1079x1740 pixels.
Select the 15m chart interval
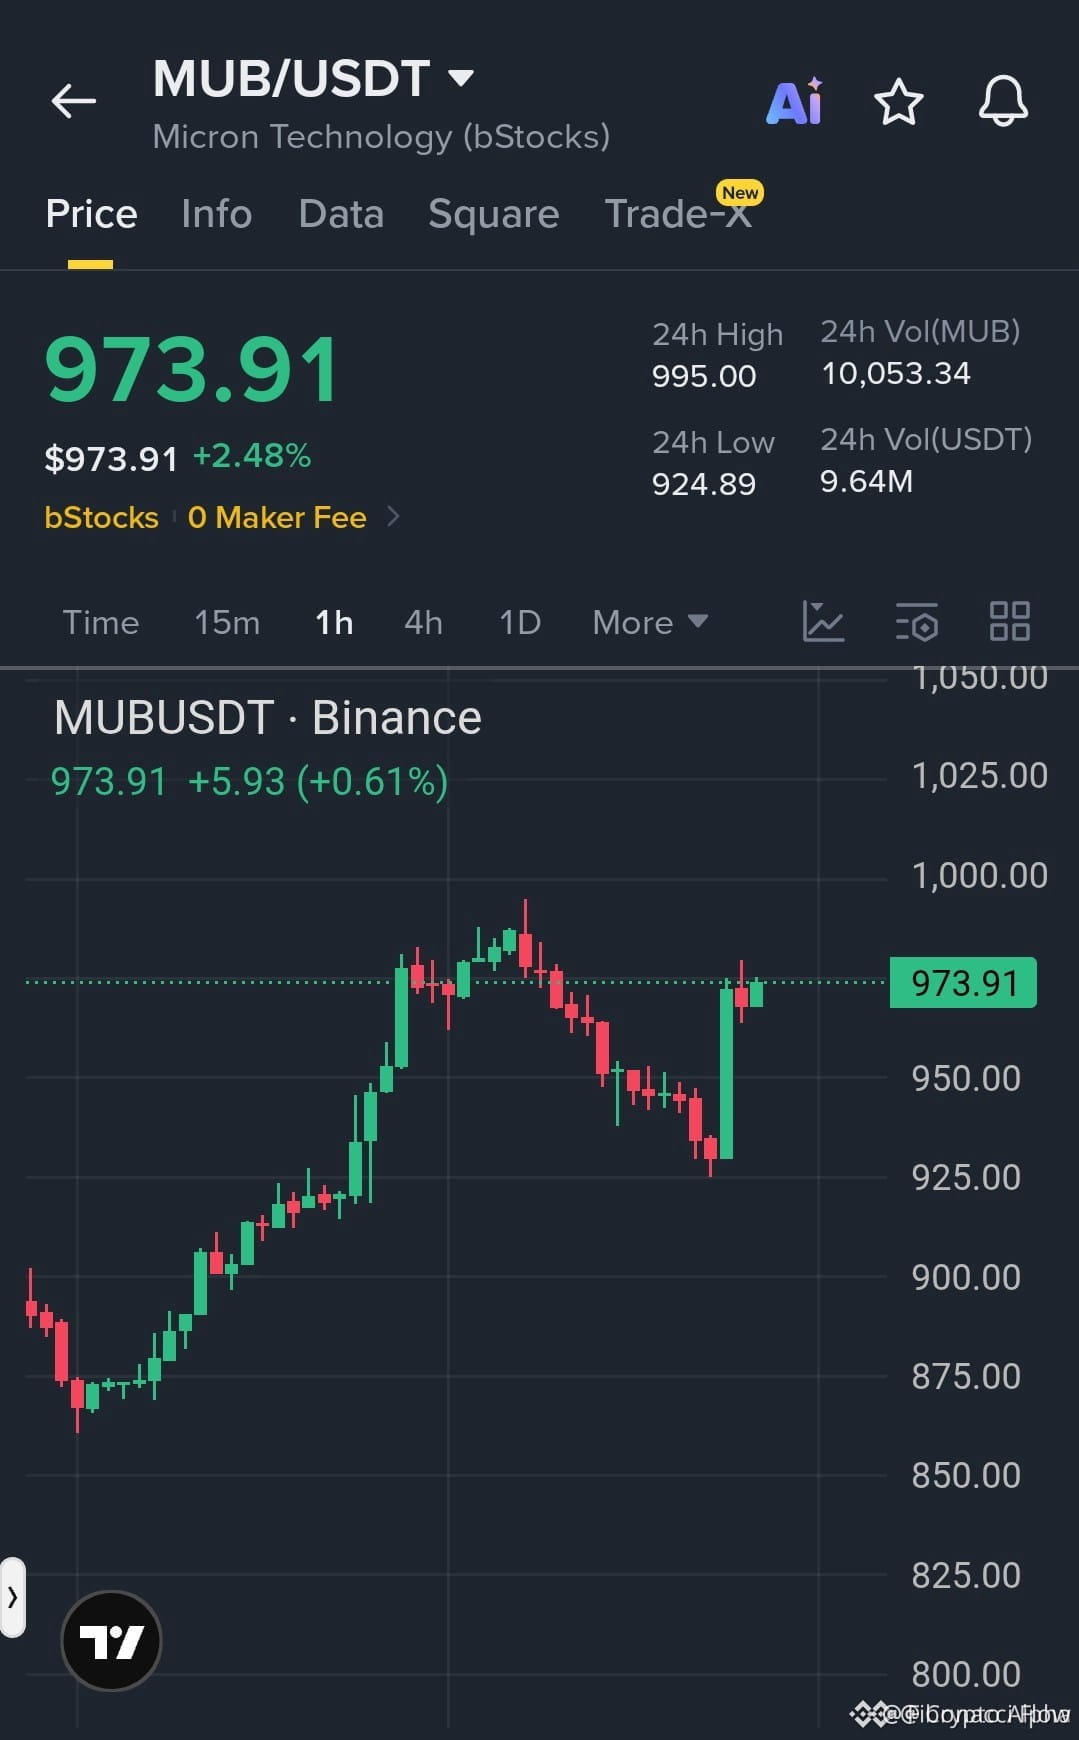click(227, 622)
